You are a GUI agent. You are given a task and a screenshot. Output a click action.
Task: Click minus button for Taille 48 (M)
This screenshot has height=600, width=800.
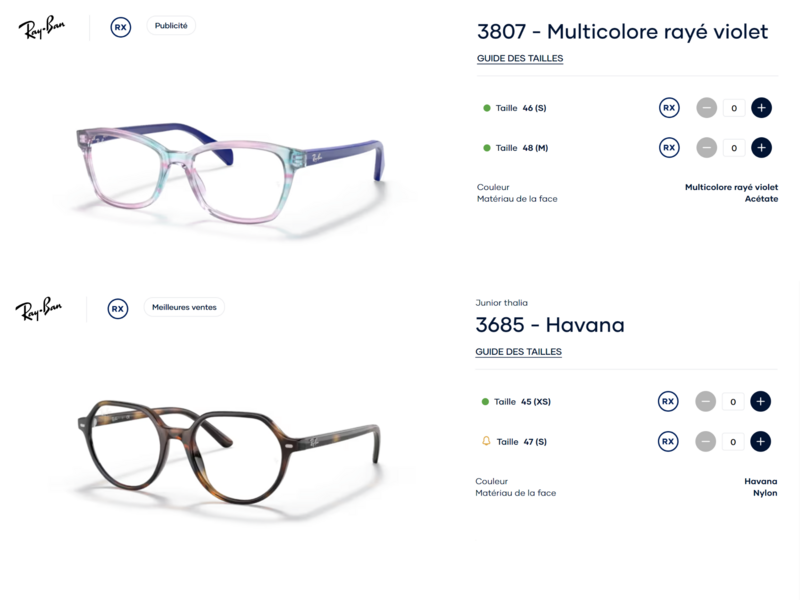tap(707, 148)
